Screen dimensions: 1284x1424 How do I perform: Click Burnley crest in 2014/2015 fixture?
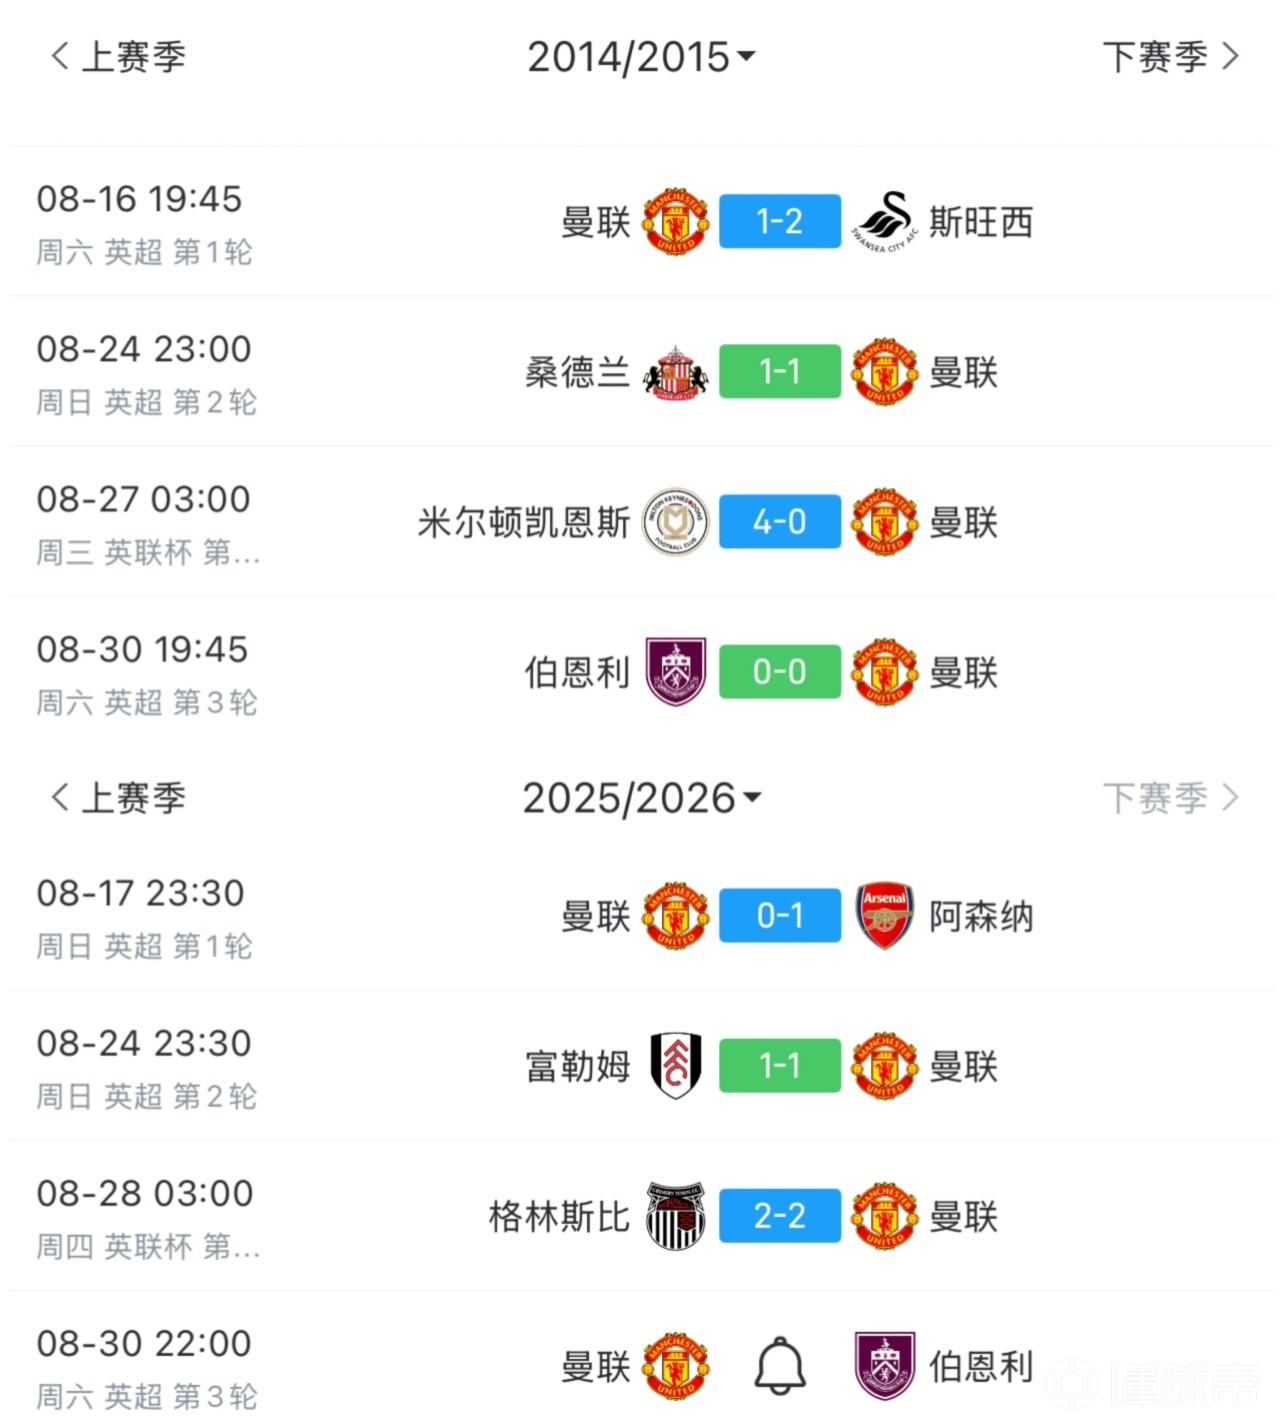676,672
